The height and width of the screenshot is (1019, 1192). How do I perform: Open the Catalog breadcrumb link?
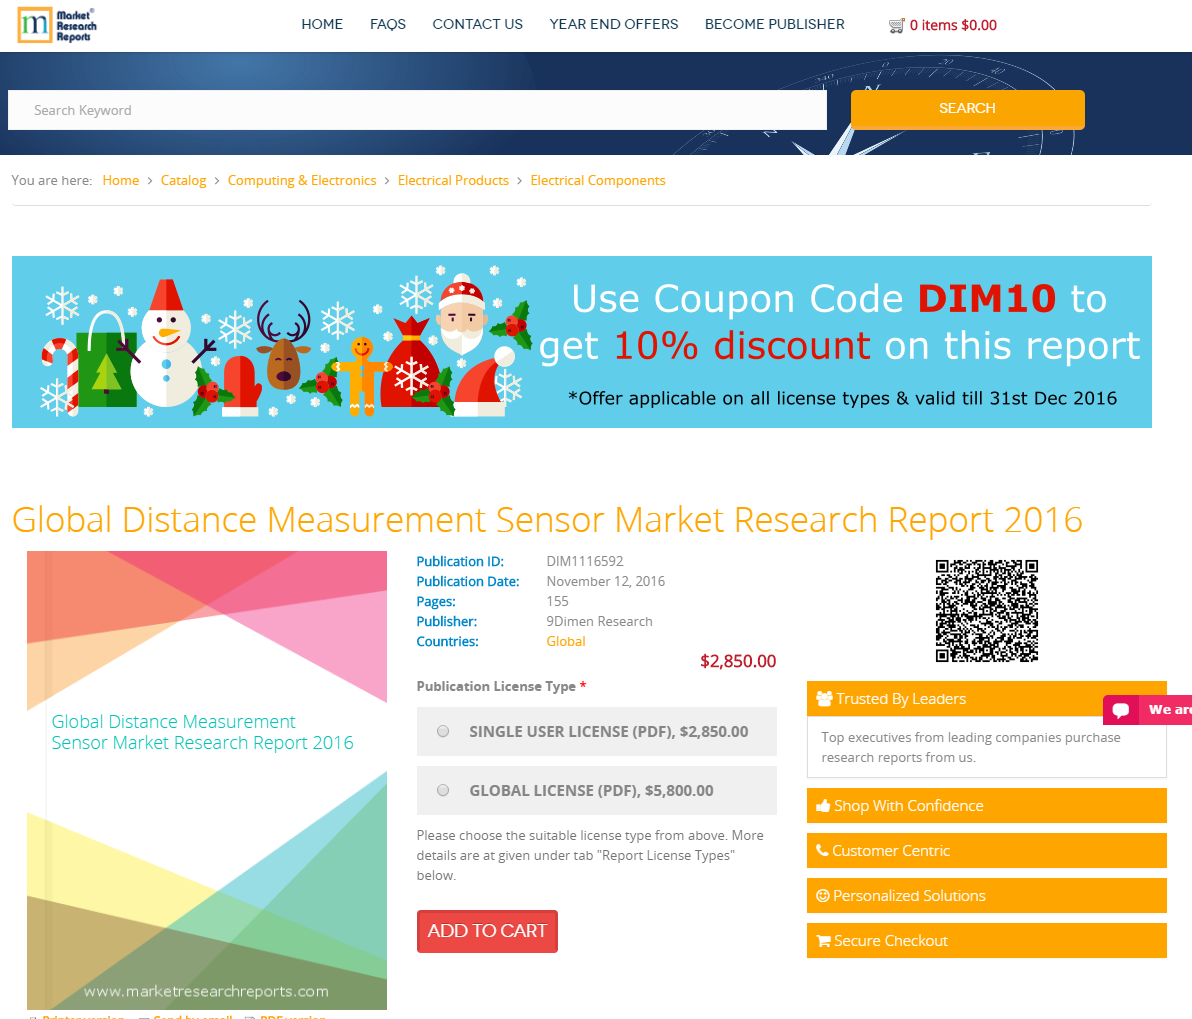point(183,180)
